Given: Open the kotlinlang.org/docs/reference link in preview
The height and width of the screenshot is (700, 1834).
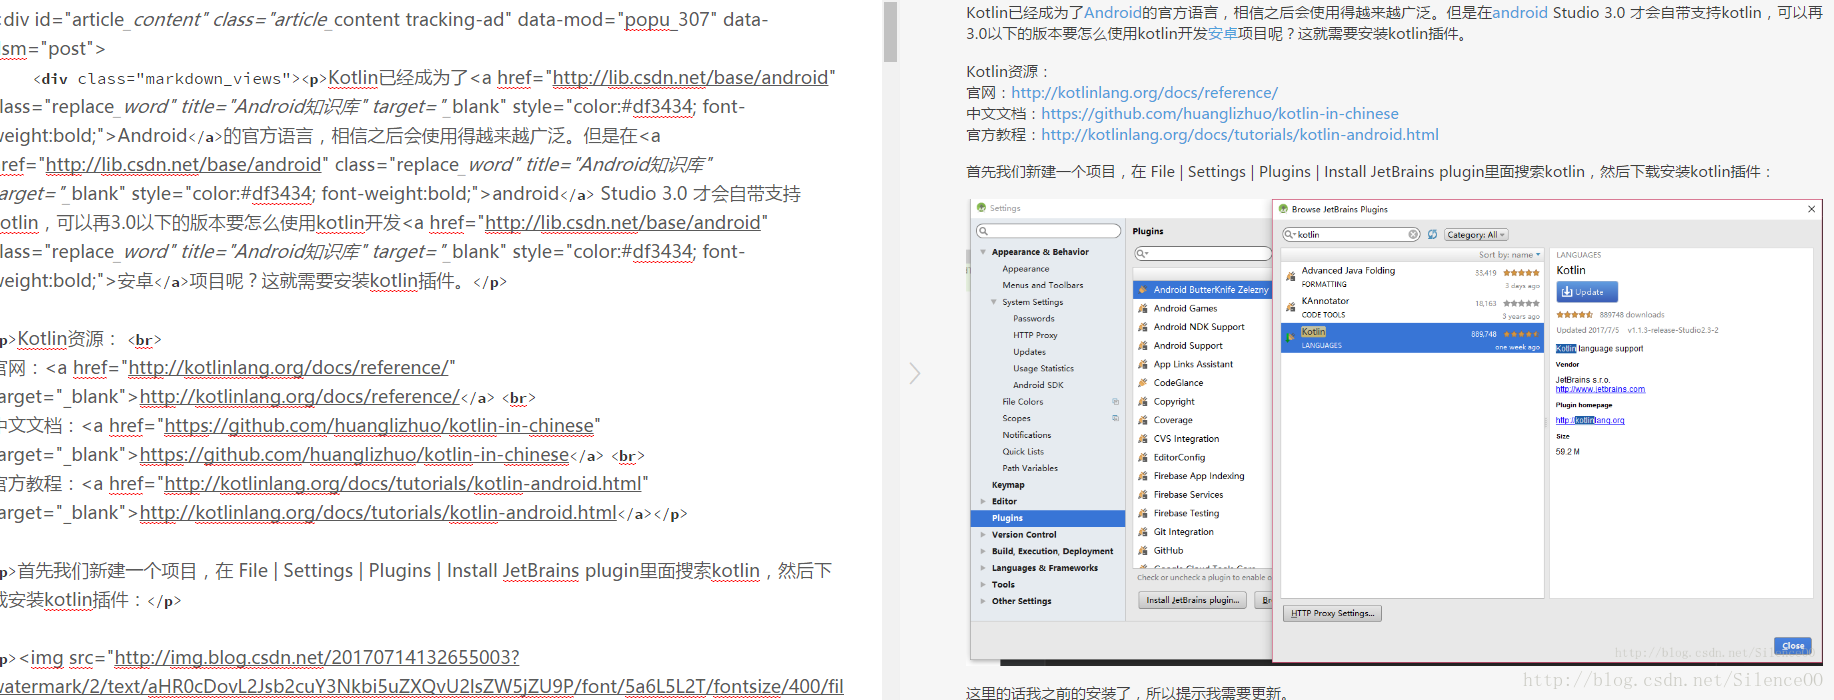Looking at the screenshot, I should [x=1144, y=92].
